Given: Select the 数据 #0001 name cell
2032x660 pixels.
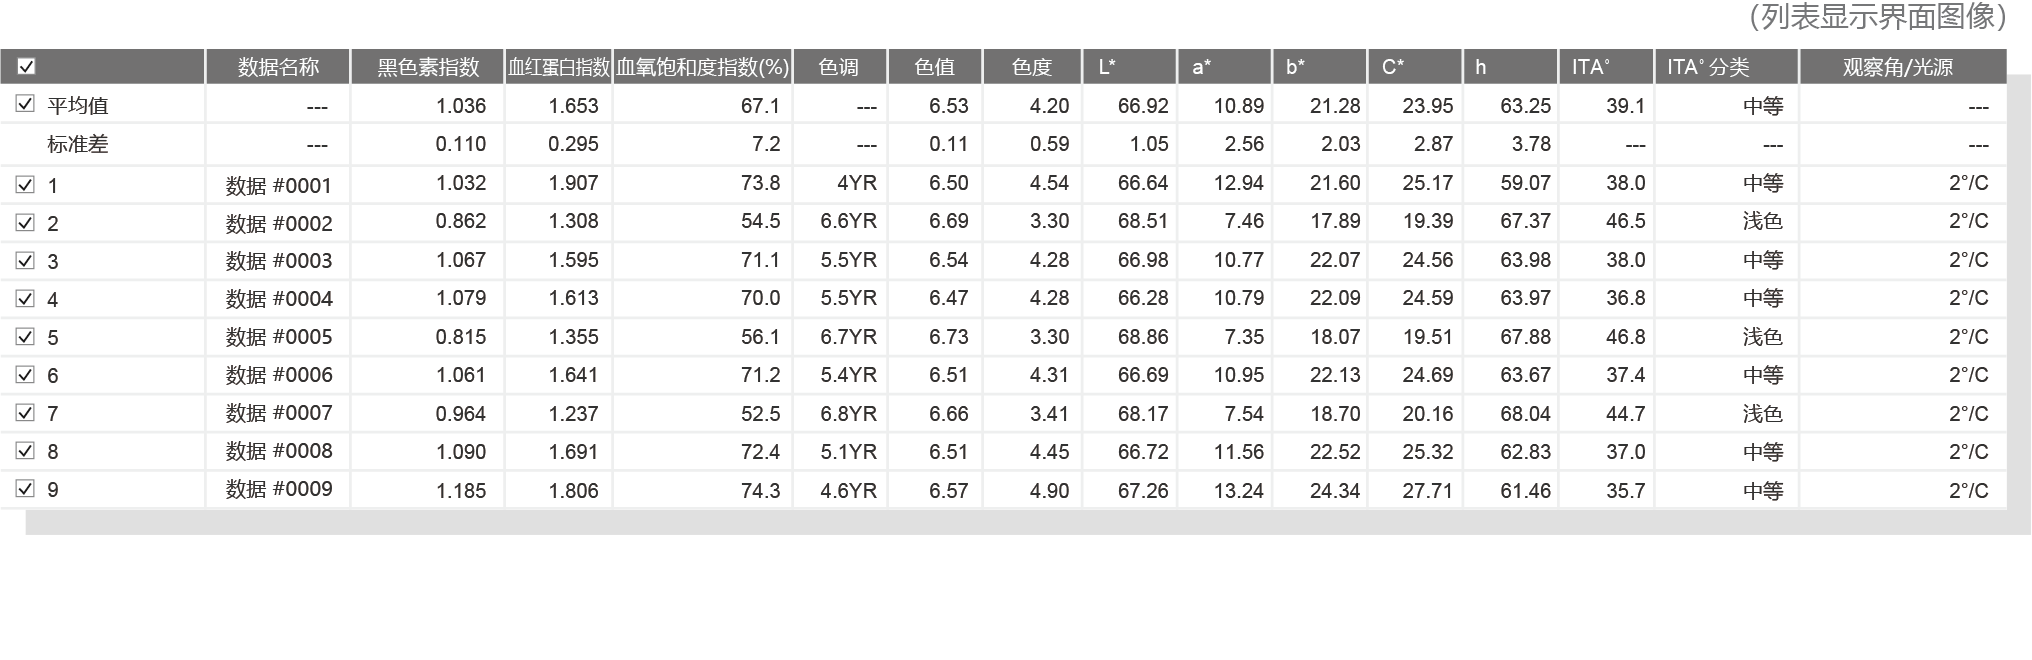Looking at the screenshot, I should 278,185.
